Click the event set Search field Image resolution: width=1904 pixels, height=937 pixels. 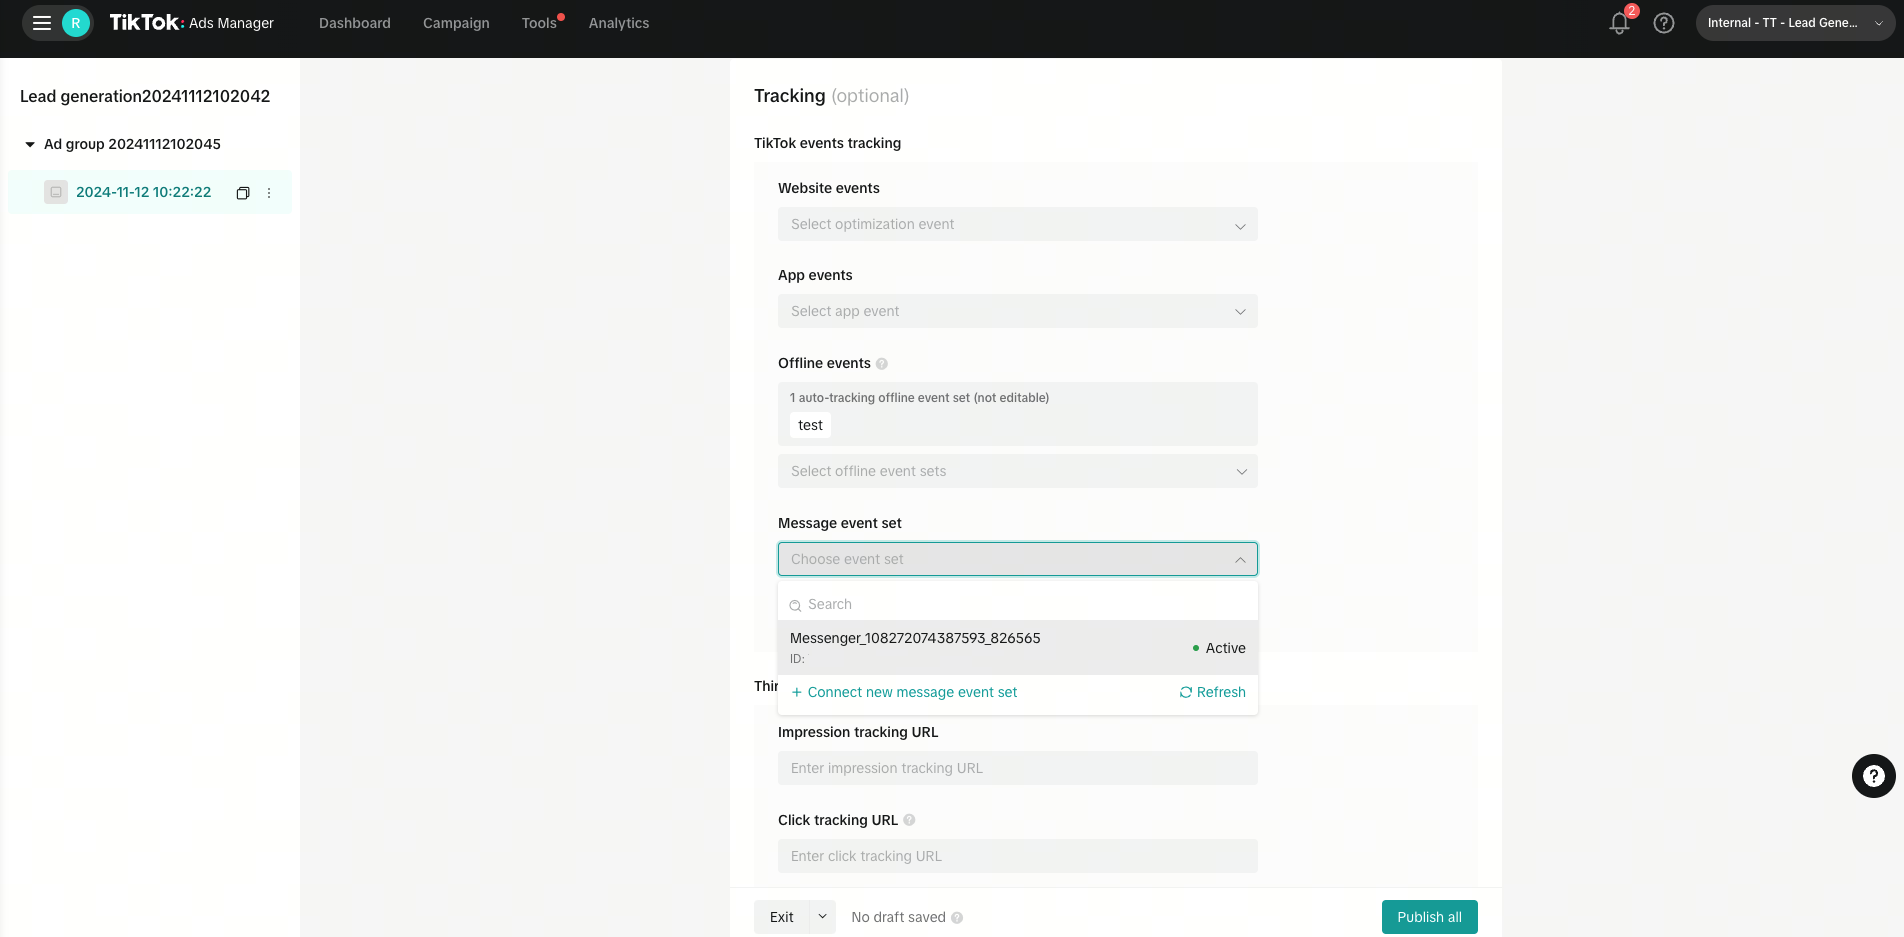[1017, 604]
